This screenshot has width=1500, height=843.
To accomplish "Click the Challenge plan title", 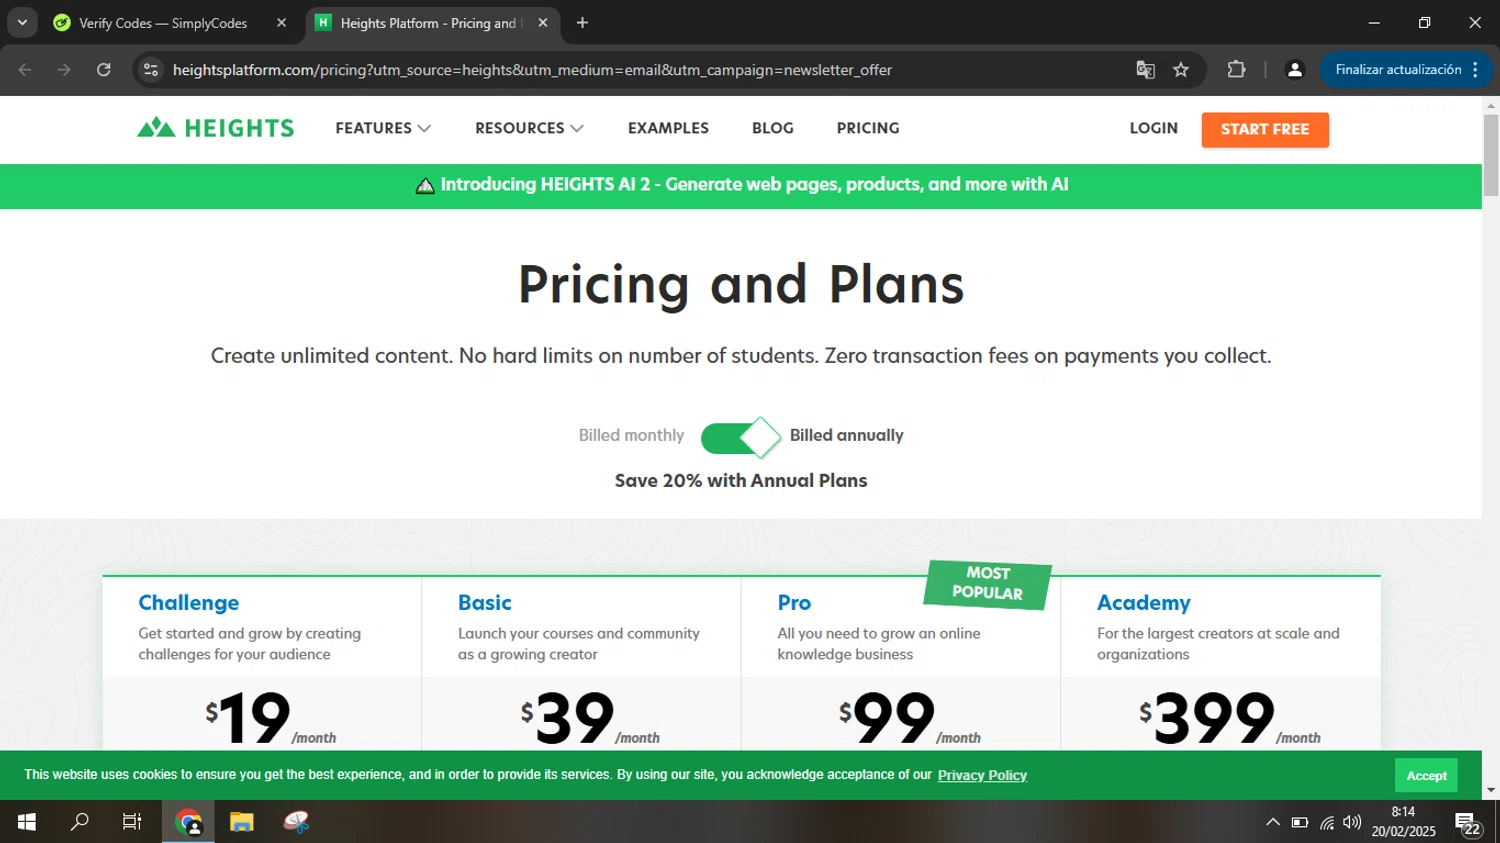I will tap(189, 603).
